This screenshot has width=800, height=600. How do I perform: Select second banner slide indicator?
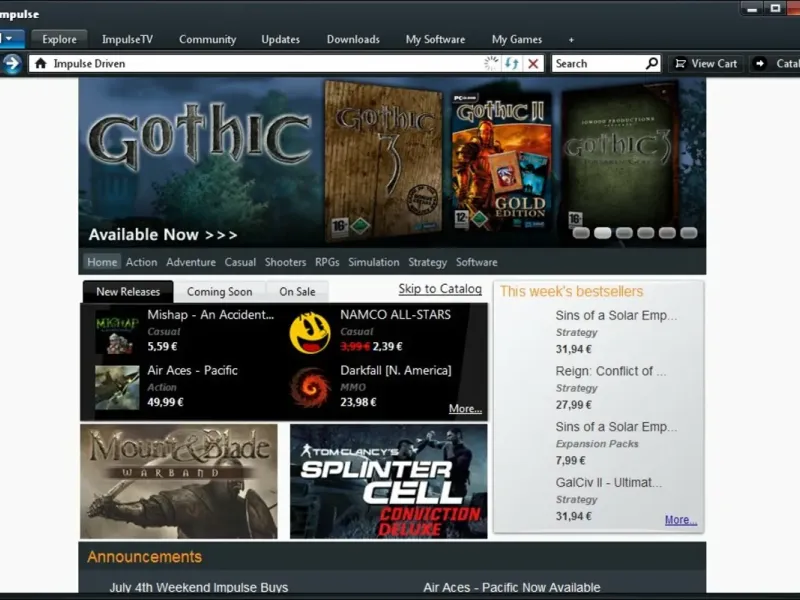click(603, 233)
